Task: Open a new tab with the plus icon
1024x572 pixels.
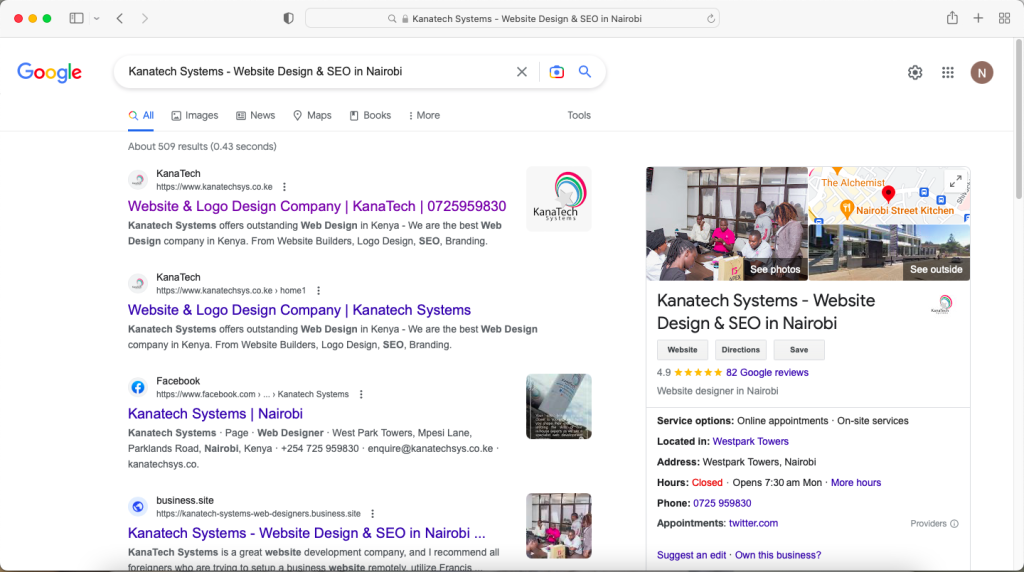Action: [x=978, y=18]
